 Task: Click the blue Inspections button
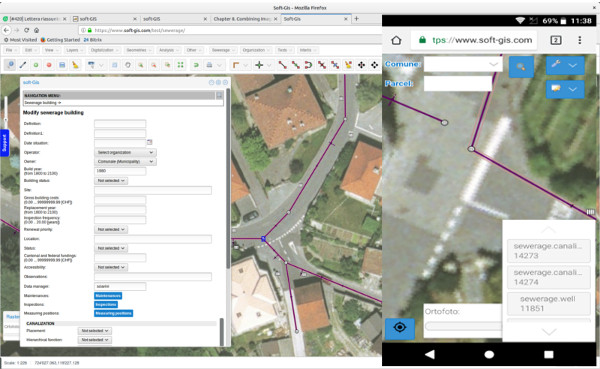coord(106,305)
